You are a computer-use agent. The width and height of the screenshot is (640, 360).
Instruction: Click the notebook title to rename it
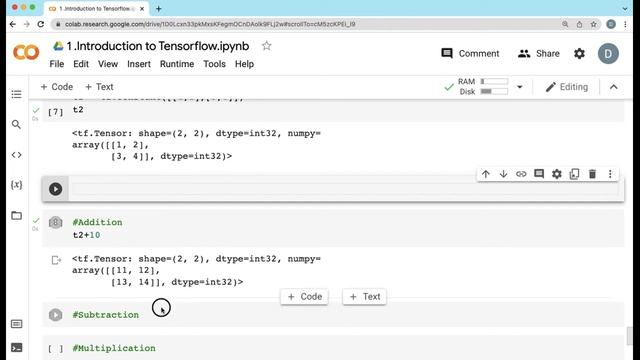(x=158, y=46)
